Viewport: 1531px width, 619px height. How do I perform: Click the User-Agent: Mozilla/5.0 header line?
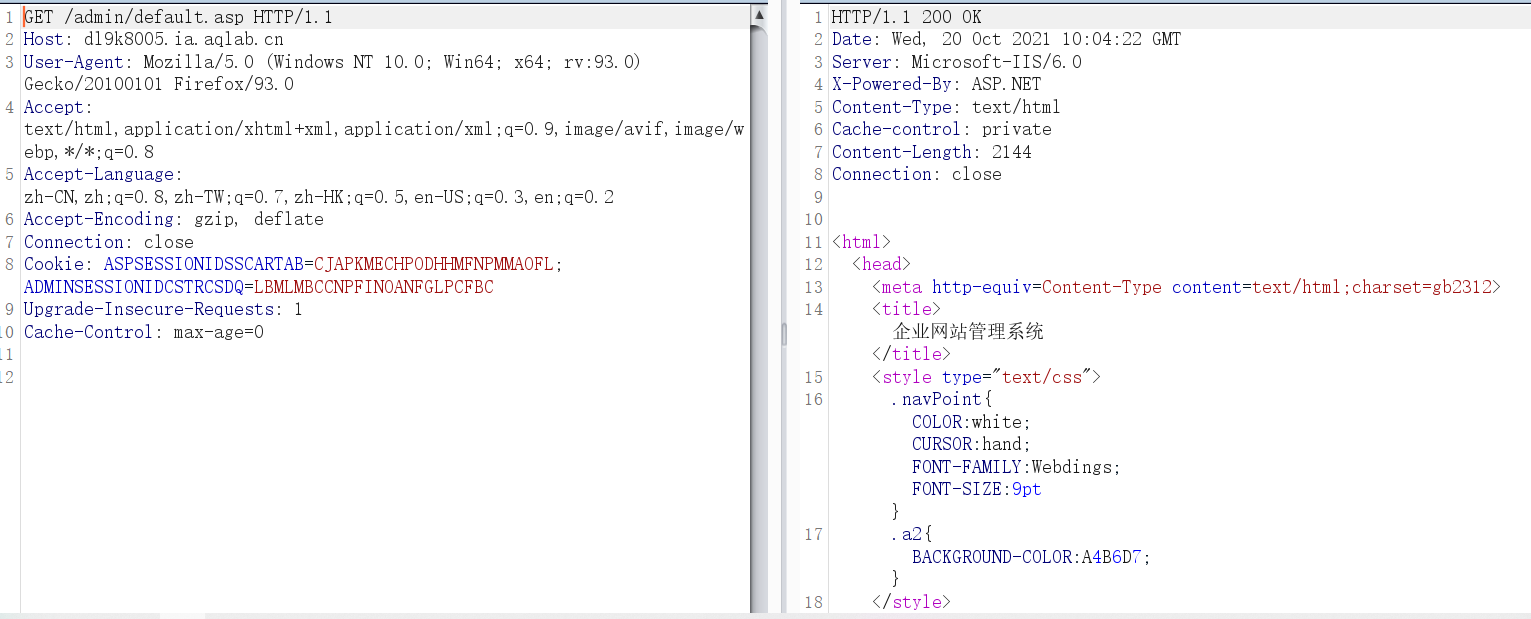pos(332,62)
